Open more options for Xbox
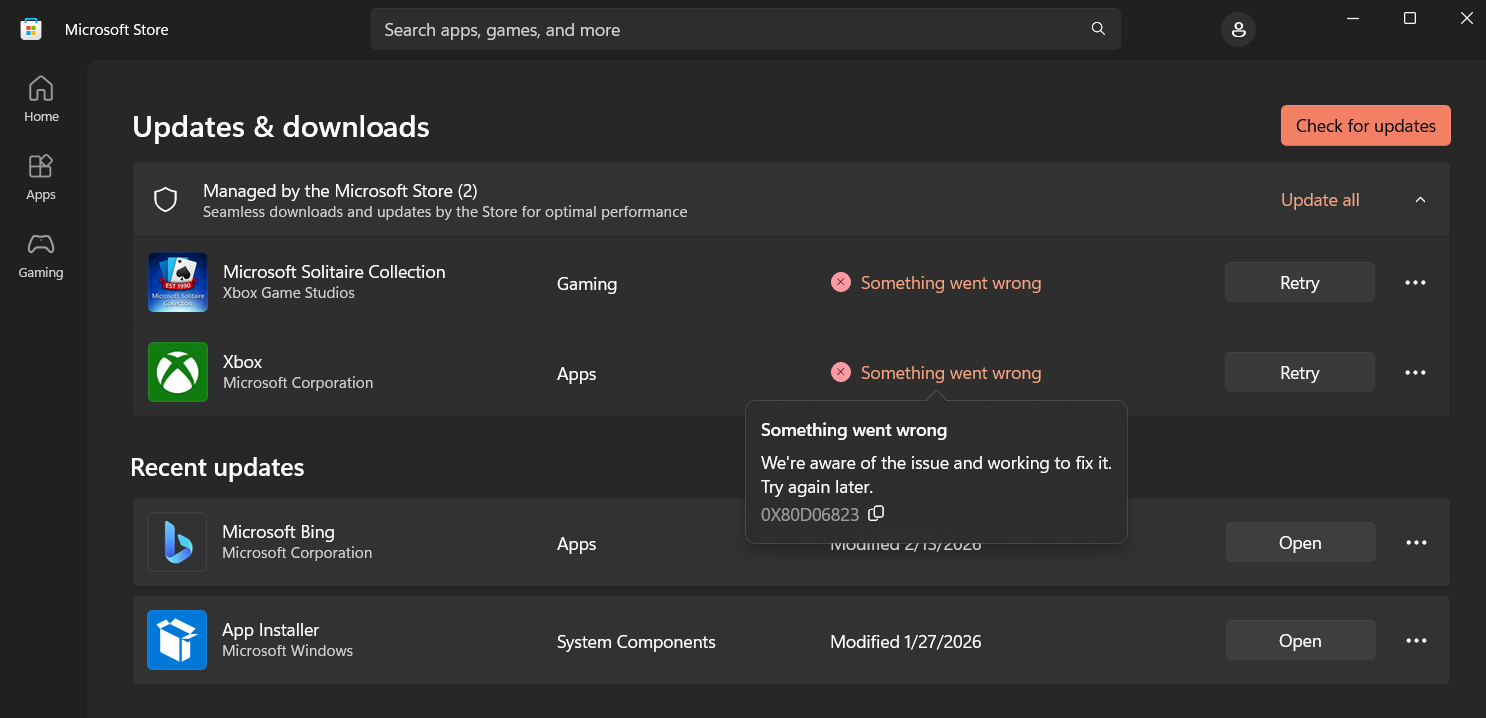This screenshot has width=1486, height=718. tap(1415, 373)
